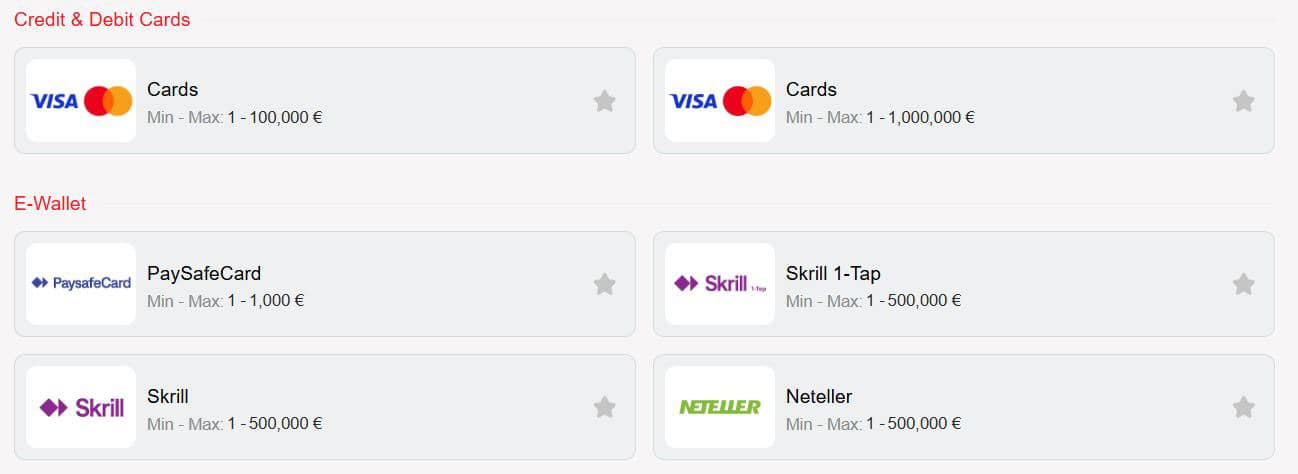The width and height of the screenshot is (1298, 474).
Task: Click the PaysafeCard logo
Action: [81, 284]
